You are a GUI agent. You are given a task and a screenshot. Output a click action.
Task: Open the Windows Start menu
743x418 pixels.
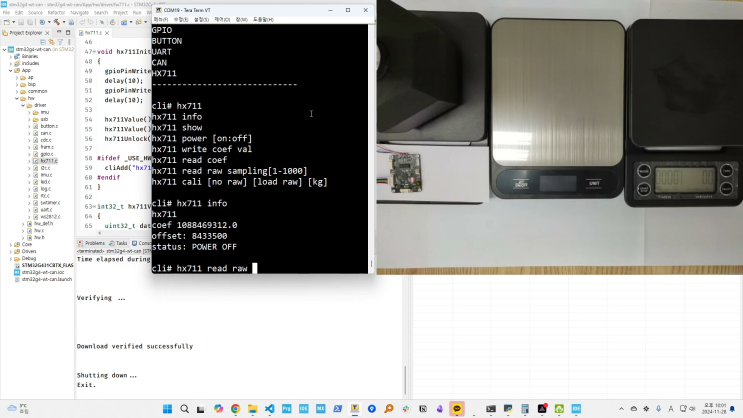[167, 409]
